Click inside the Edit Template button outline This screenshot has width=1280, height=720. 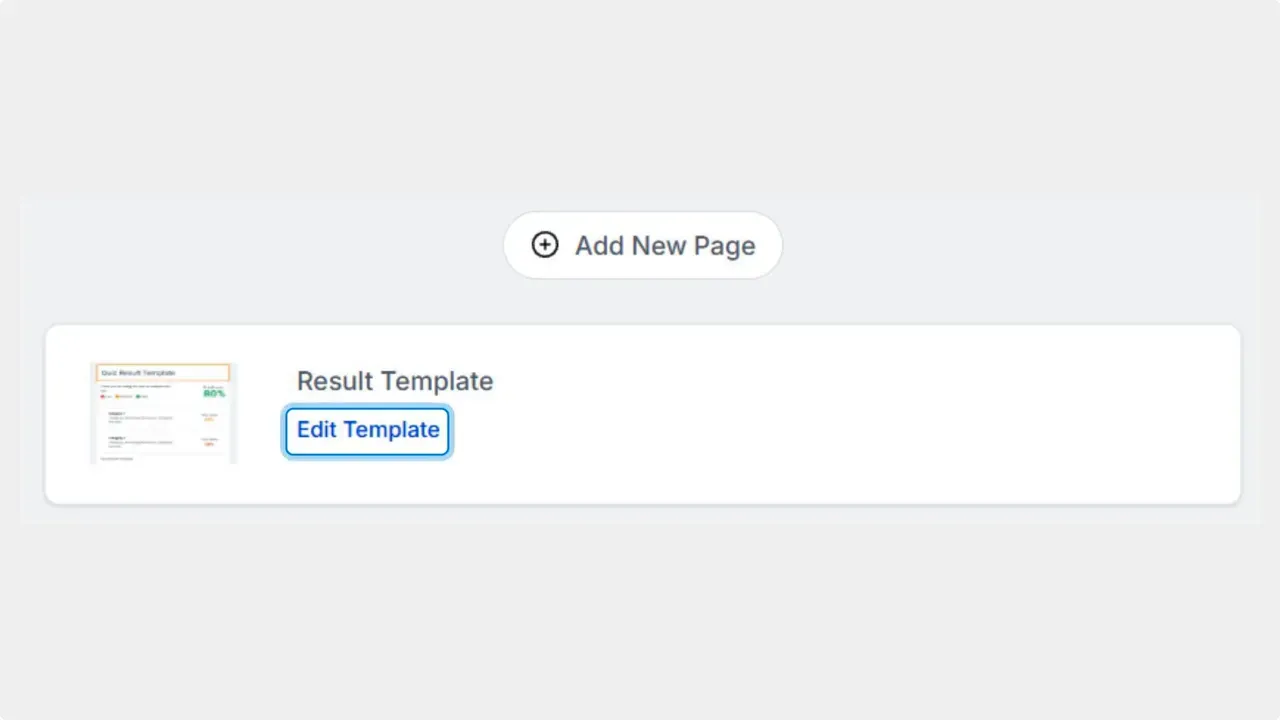(x=367, y=430)
